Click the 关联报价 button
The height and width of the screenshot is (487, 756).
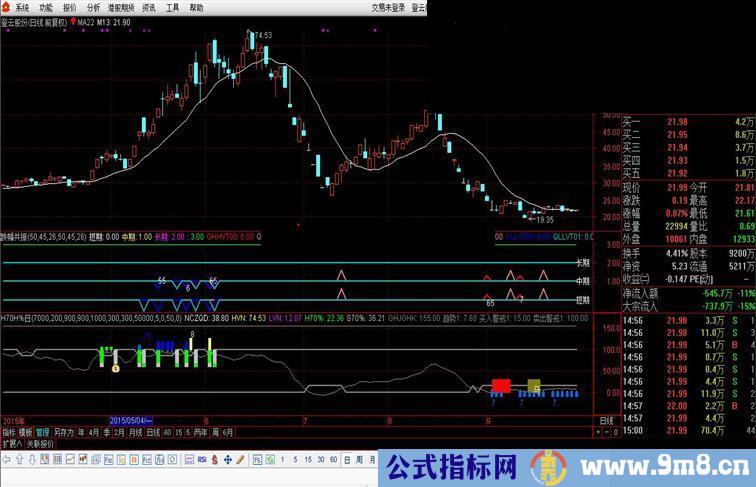[39, 443]
